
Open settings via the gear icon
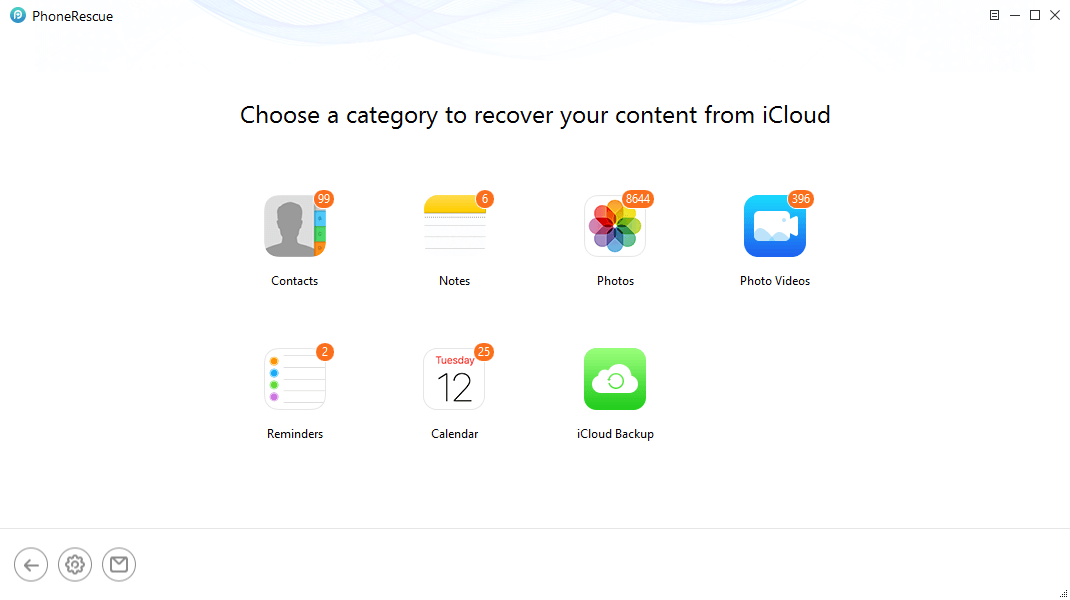click(75, 565)
